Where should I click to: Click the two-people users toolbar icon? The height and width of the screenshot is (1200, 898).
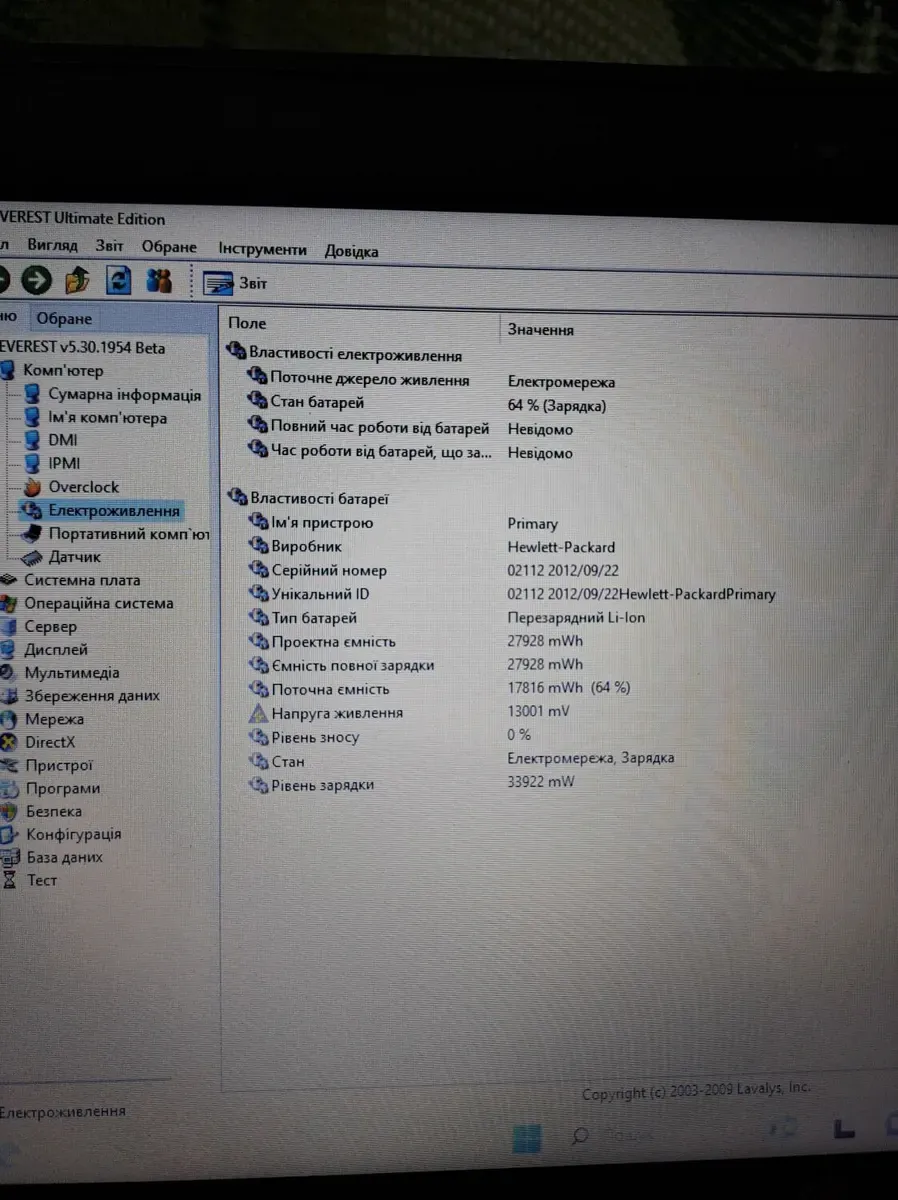point(159,282)
